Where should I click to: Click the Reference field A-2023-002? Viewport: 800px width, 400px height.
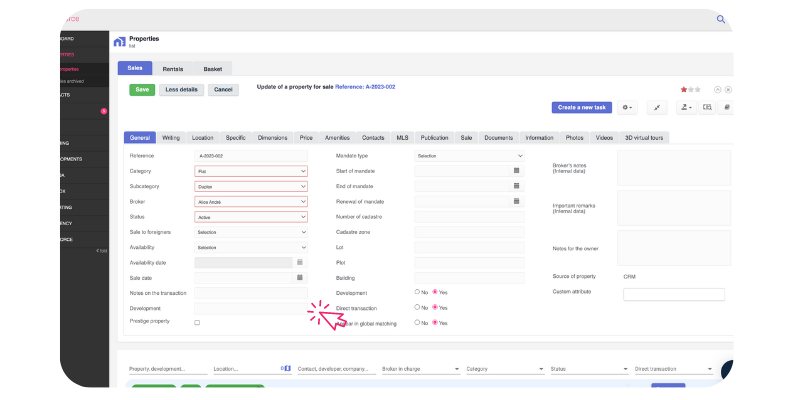(x=251, y=156)
